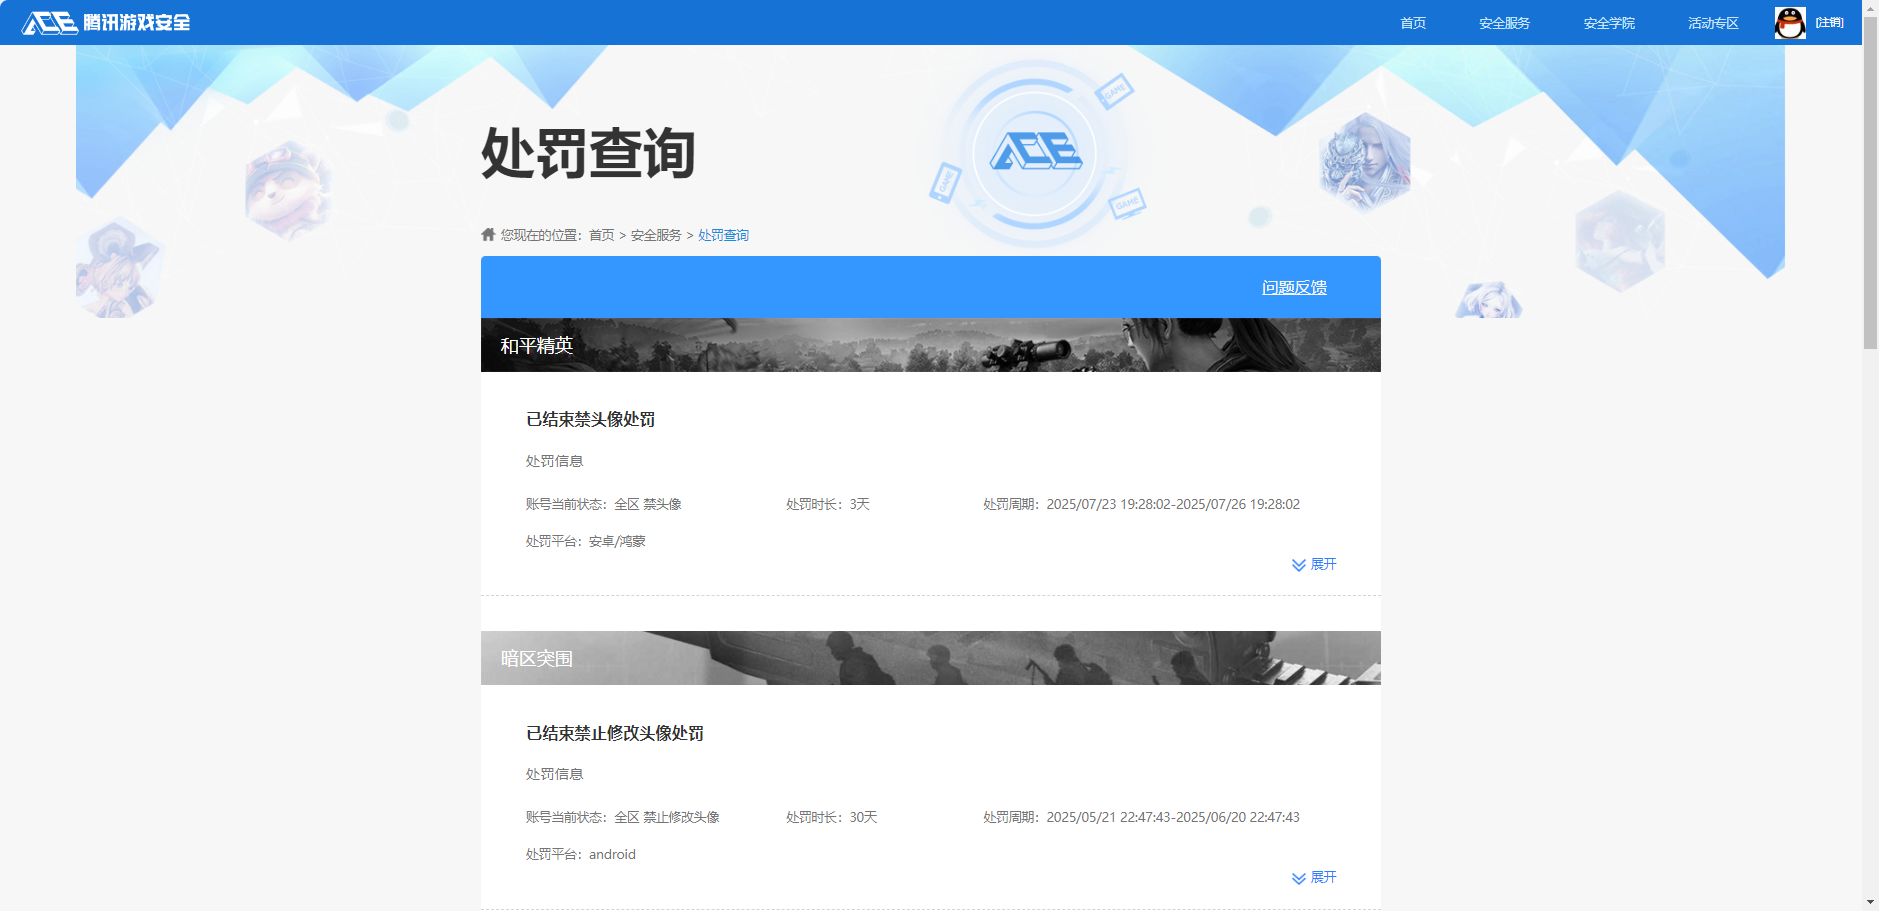The width and height of the screenshot is (1879, 911).
Task: Click the [注销] logout link
Action: click(x=1830, y=23)
